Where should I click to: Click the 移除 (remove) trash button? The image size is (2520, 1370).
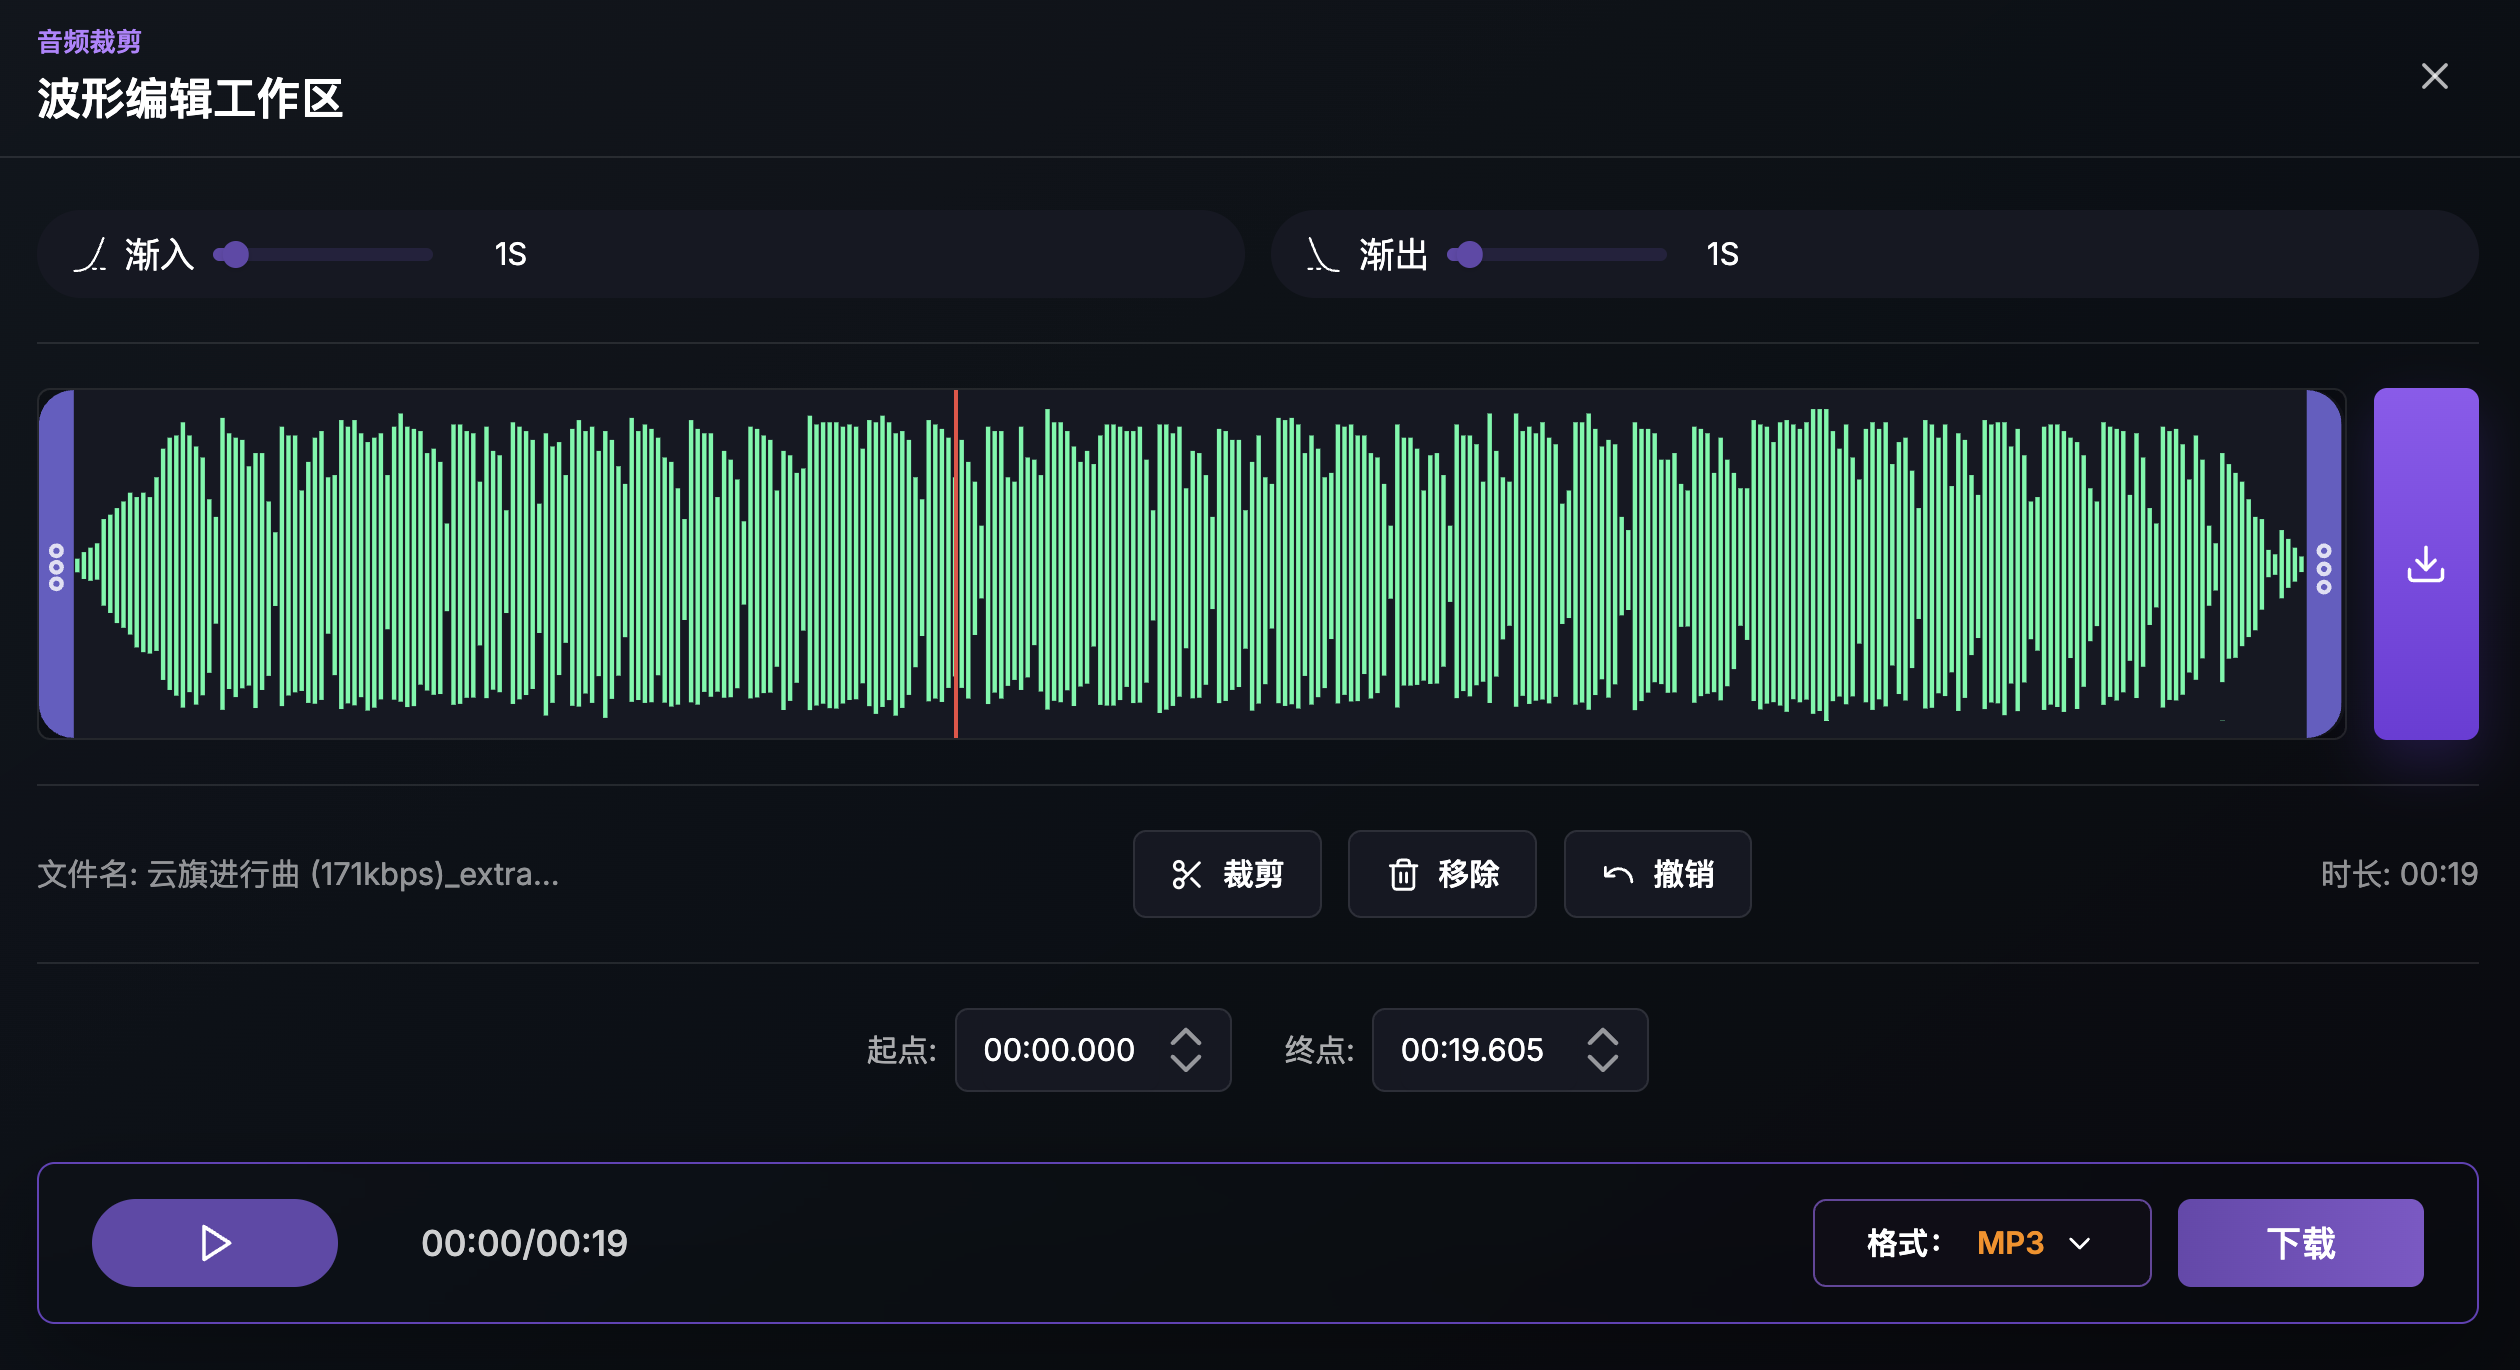(1442, 874)
